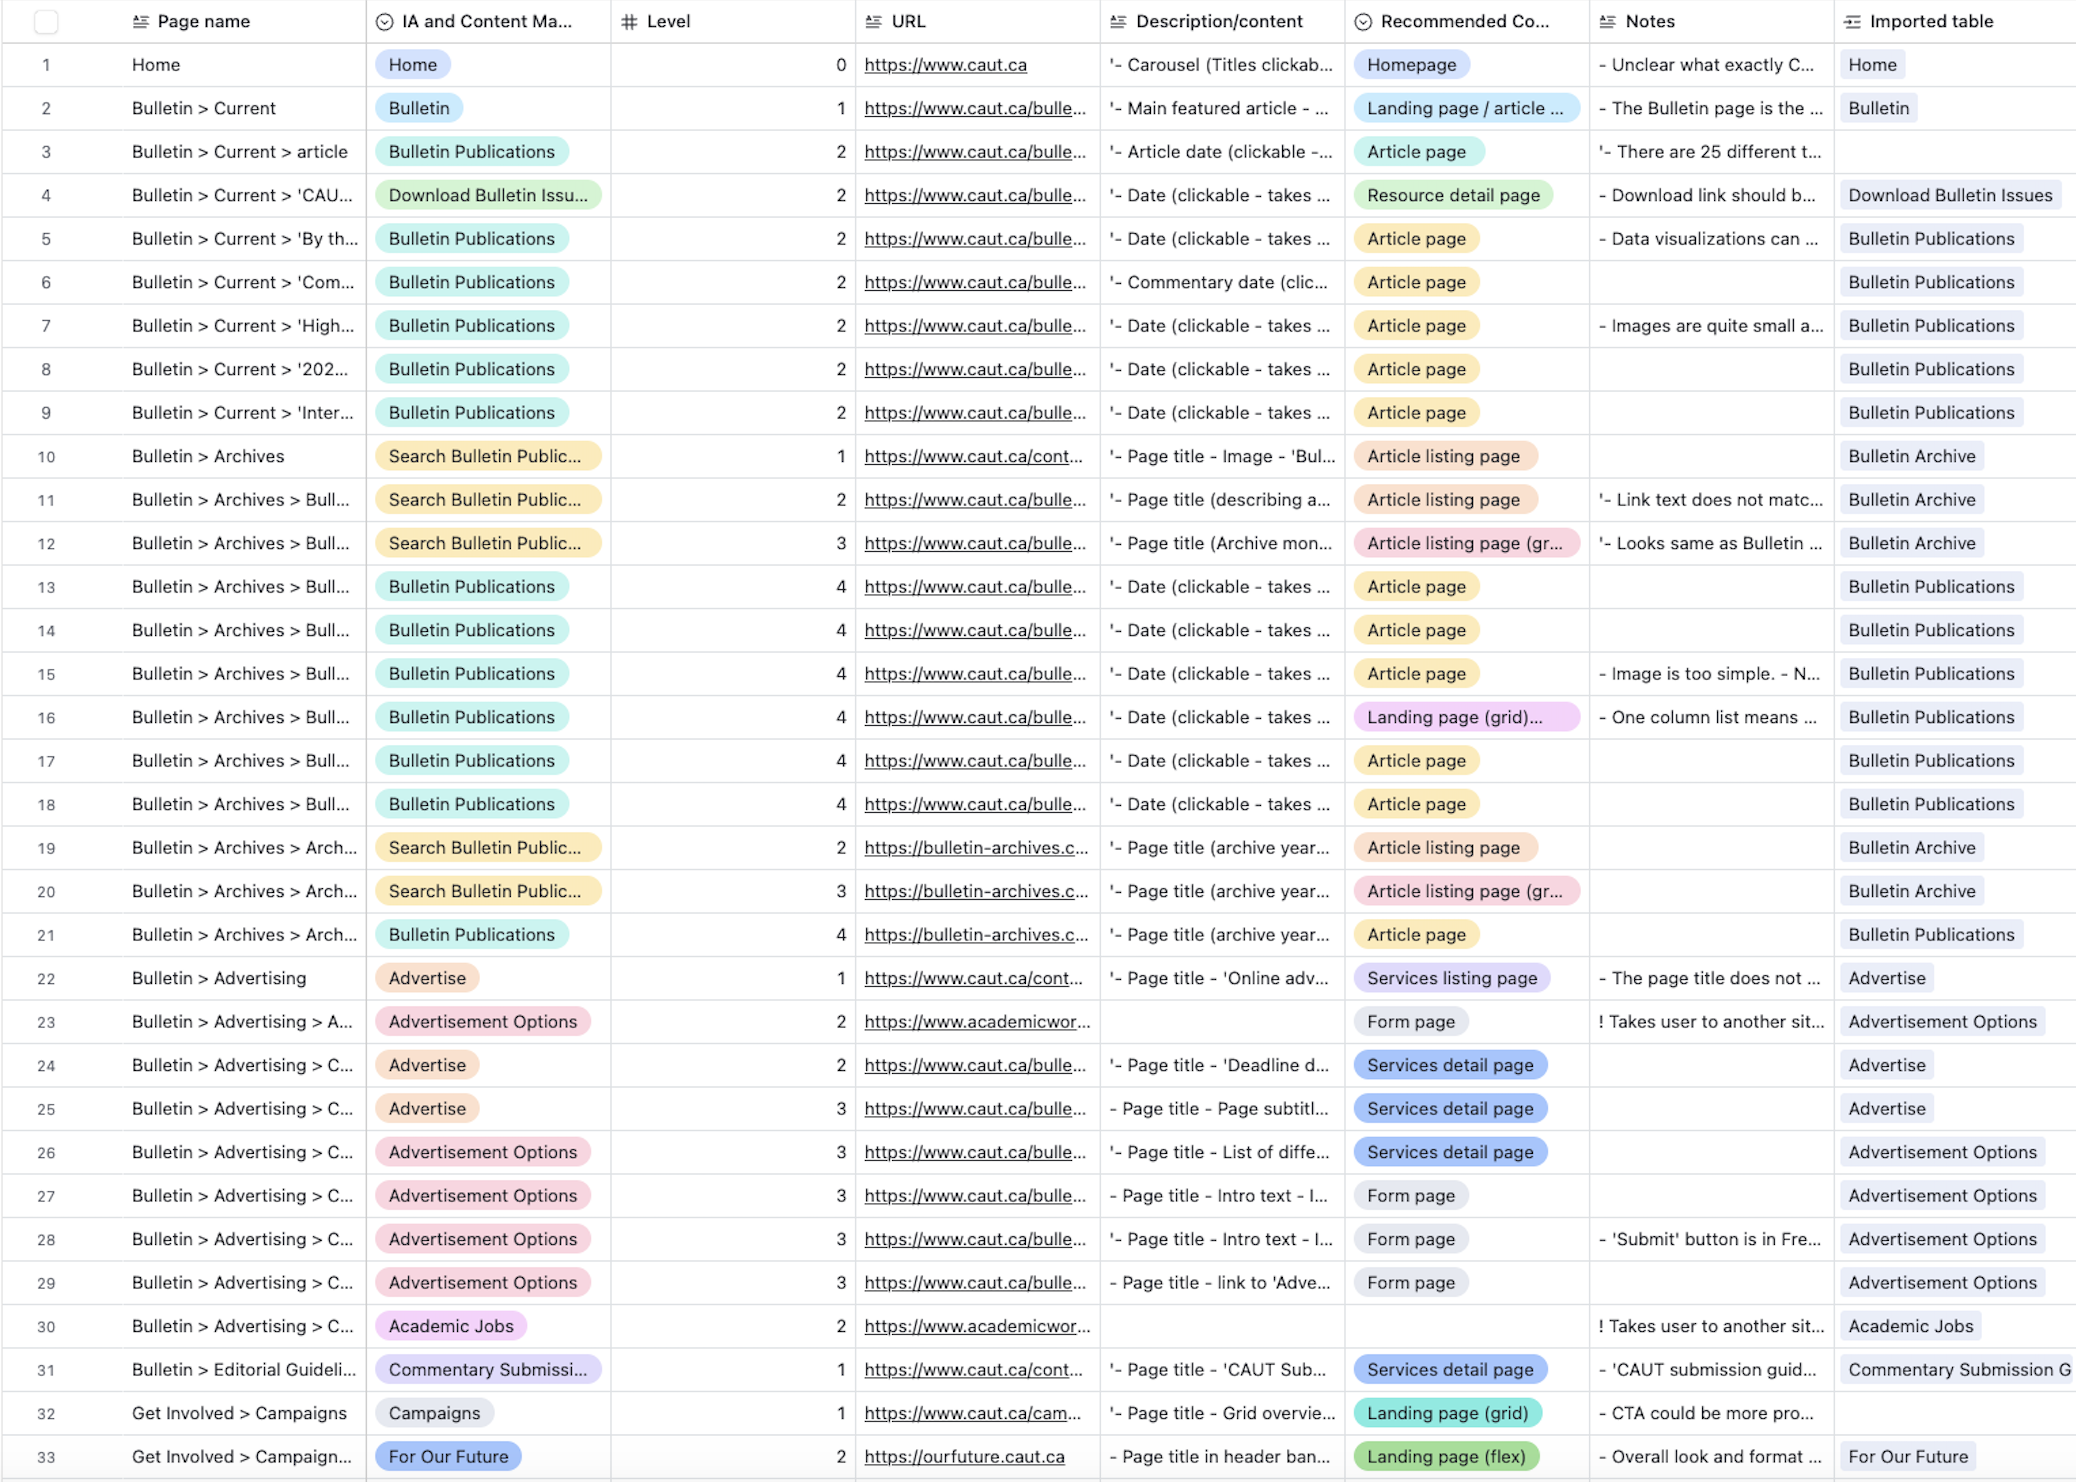
Task: Open the Notes column header menu
Action: (1650, 21)
